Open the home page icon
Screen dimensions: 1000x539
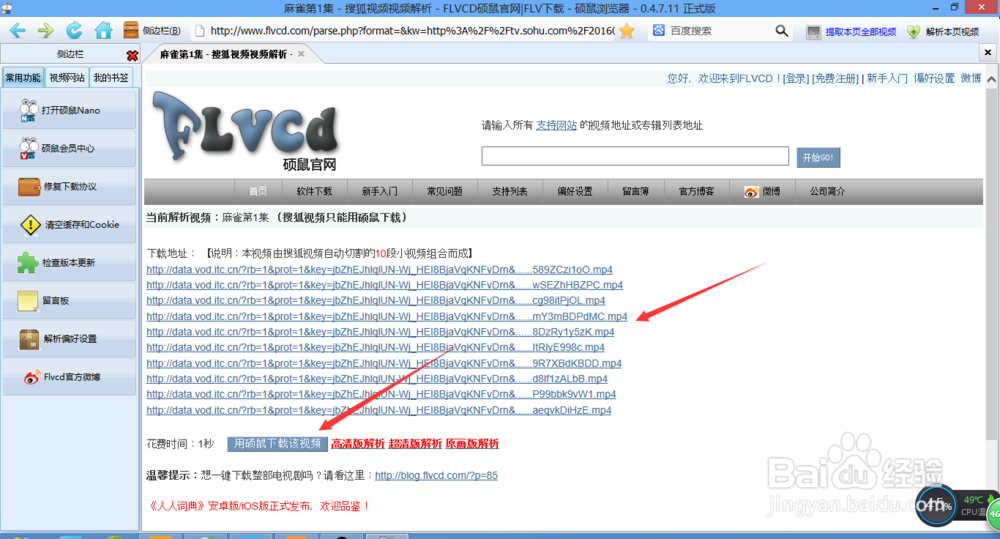coord(103,31)
